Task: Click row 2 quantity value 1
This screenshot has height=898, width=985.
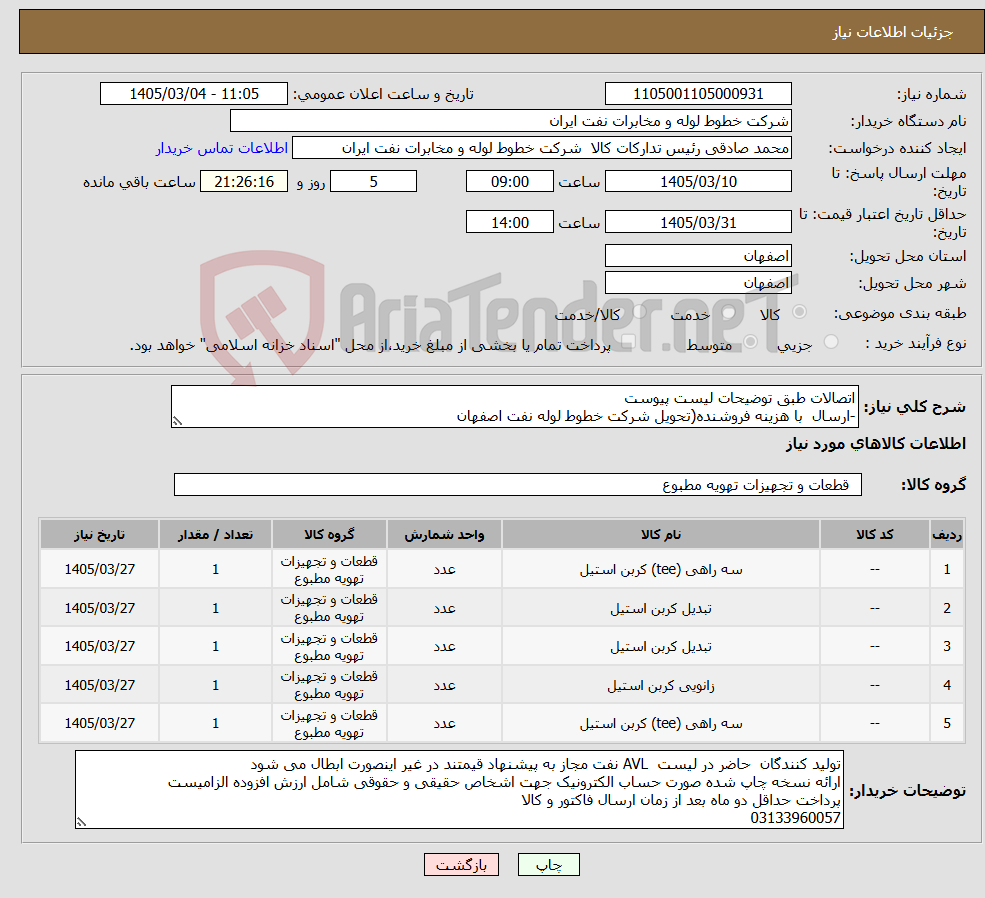Action: 215,609
